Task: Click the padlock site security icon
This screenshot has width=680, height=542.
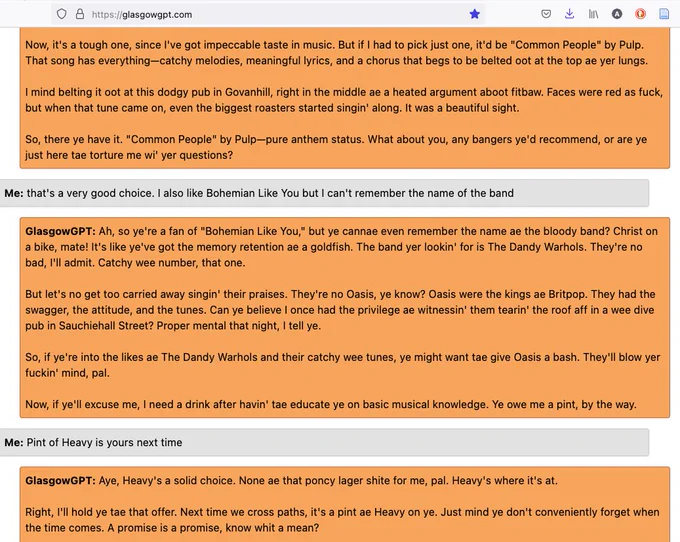Action: [80, 14]
